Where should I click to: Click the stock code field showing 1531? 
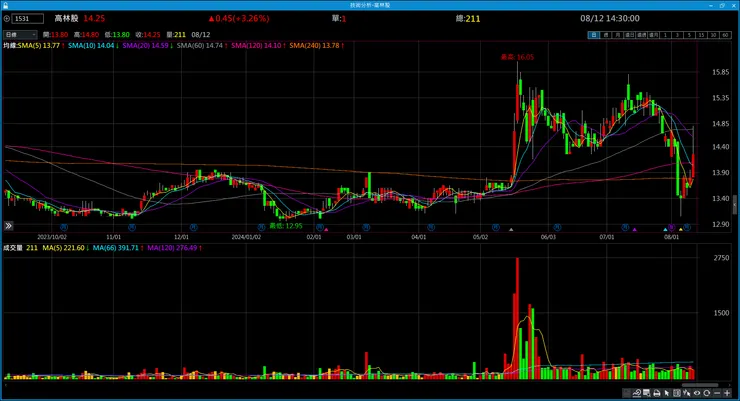point(28,19)
